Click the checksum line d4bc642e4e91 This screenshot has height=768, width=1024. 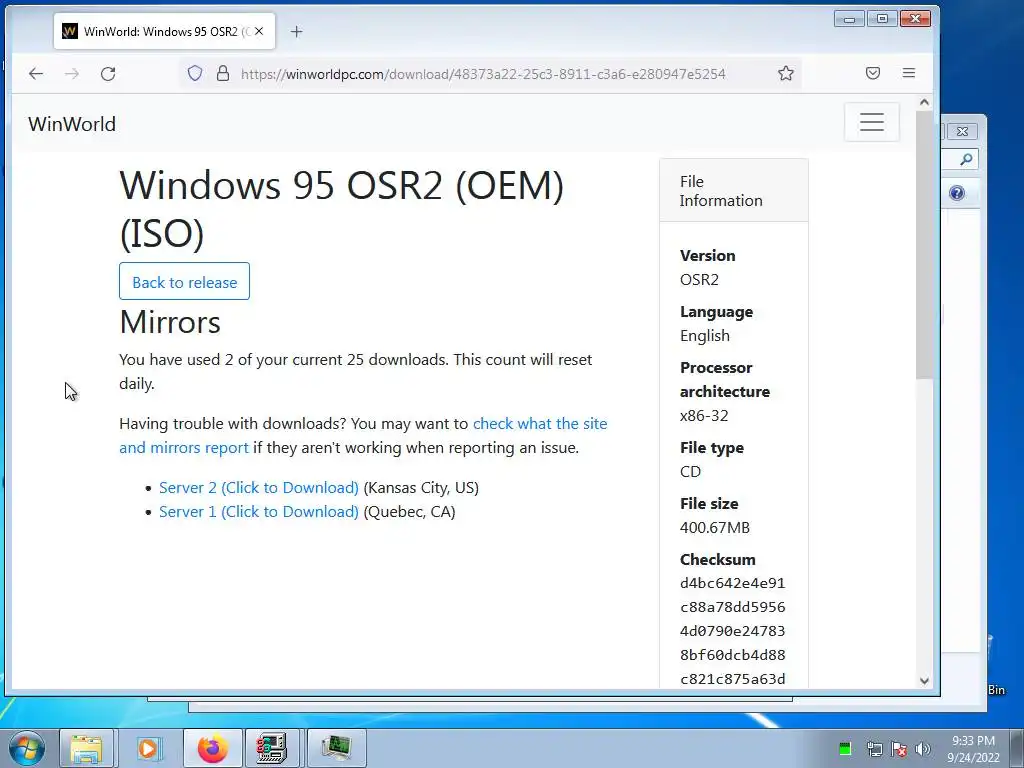pos(732,583)
